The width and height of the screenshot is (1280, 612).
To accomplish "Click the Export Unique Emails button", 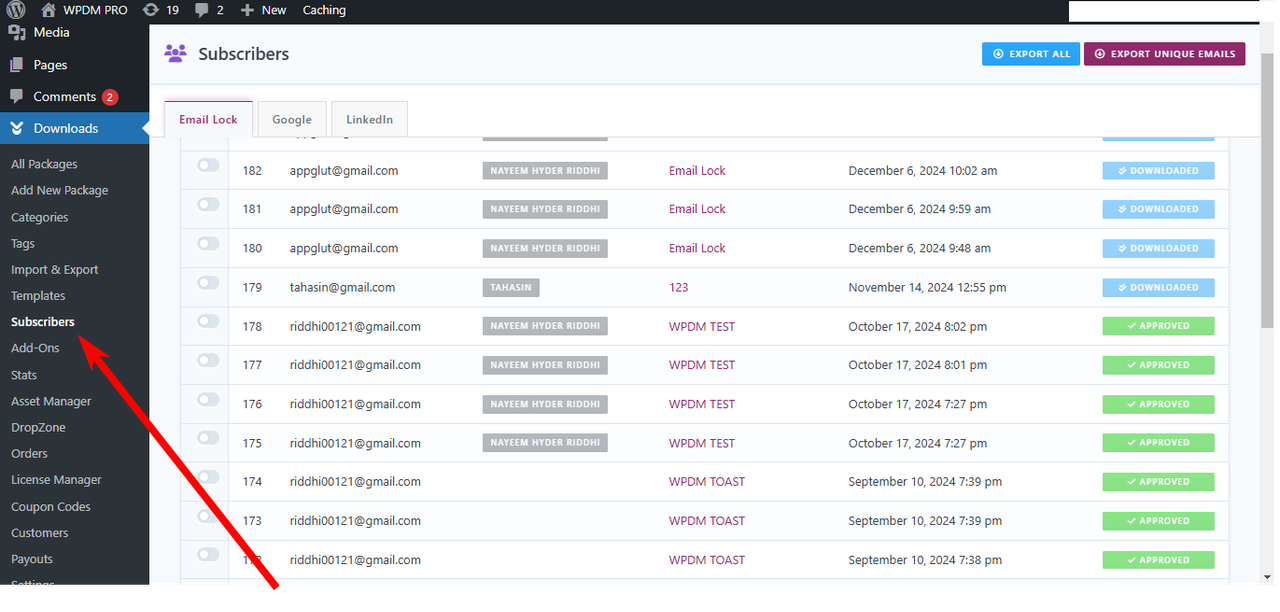I will point(1164,54).
